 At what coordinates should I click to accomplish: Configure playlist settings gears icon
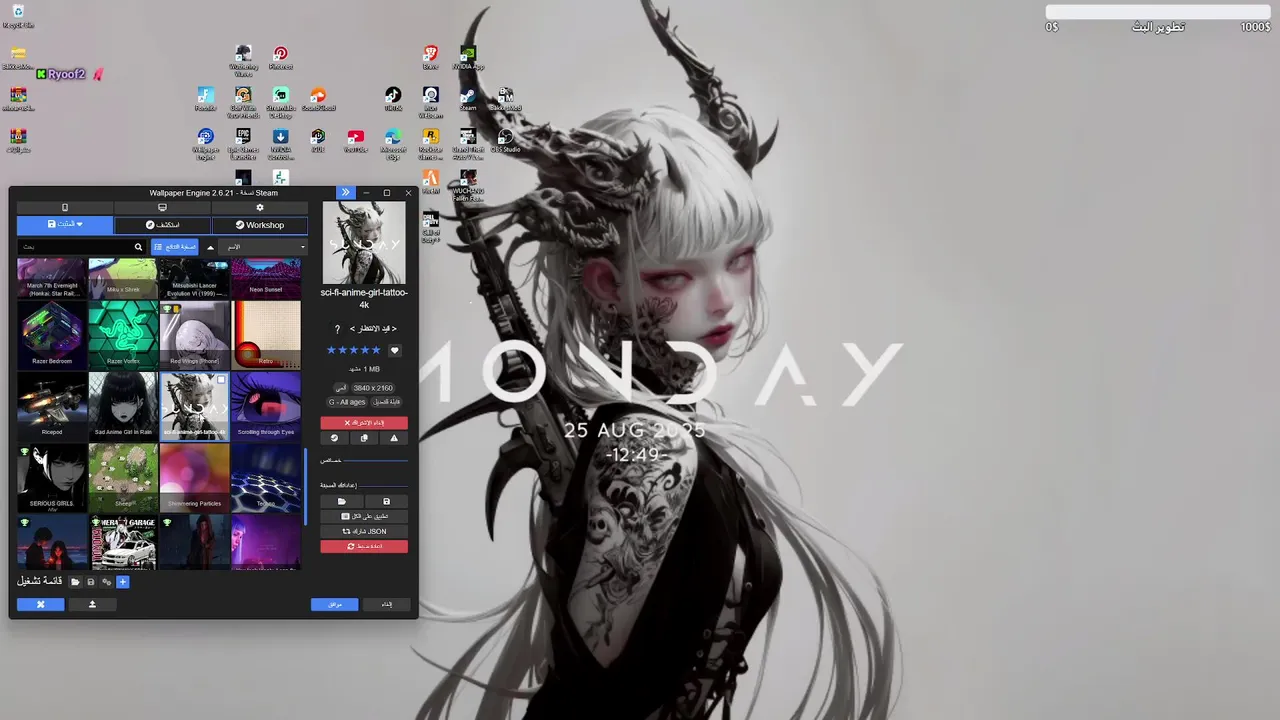(x=107, y=582)
